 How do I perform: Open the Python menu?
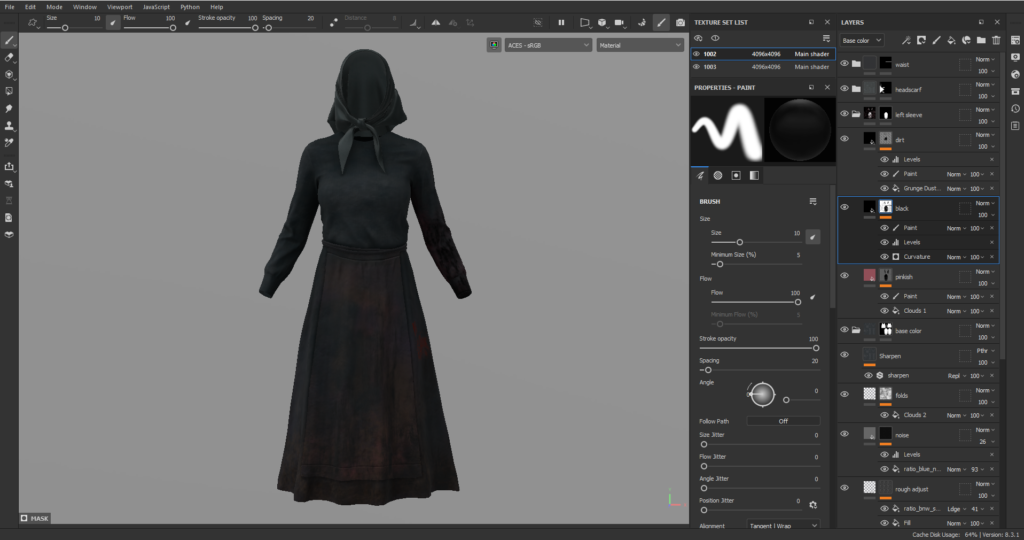190,6
